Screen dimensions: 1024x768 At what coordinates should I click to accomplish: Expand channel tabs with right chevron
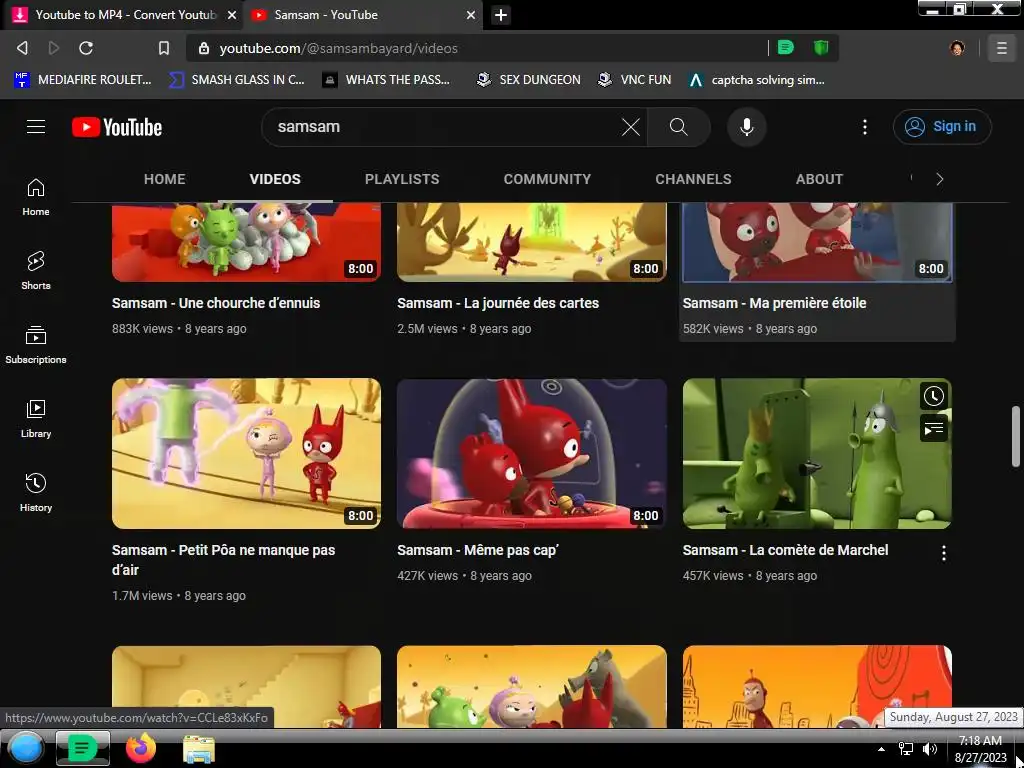click(939, 179)
